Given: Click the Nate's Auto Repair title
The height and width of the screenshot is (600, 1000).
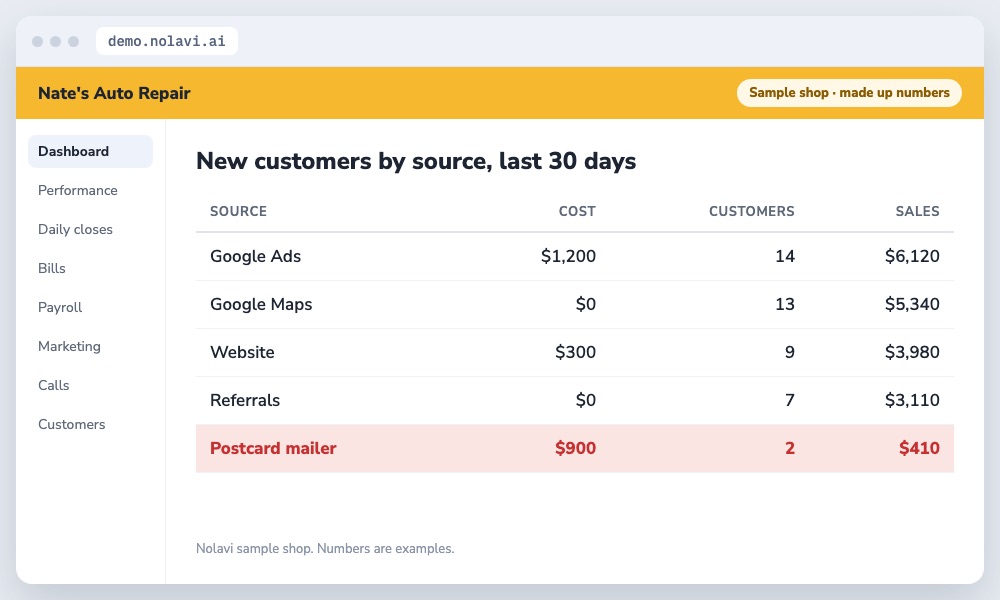Looking at the screenshot, I should pos(114,93).
